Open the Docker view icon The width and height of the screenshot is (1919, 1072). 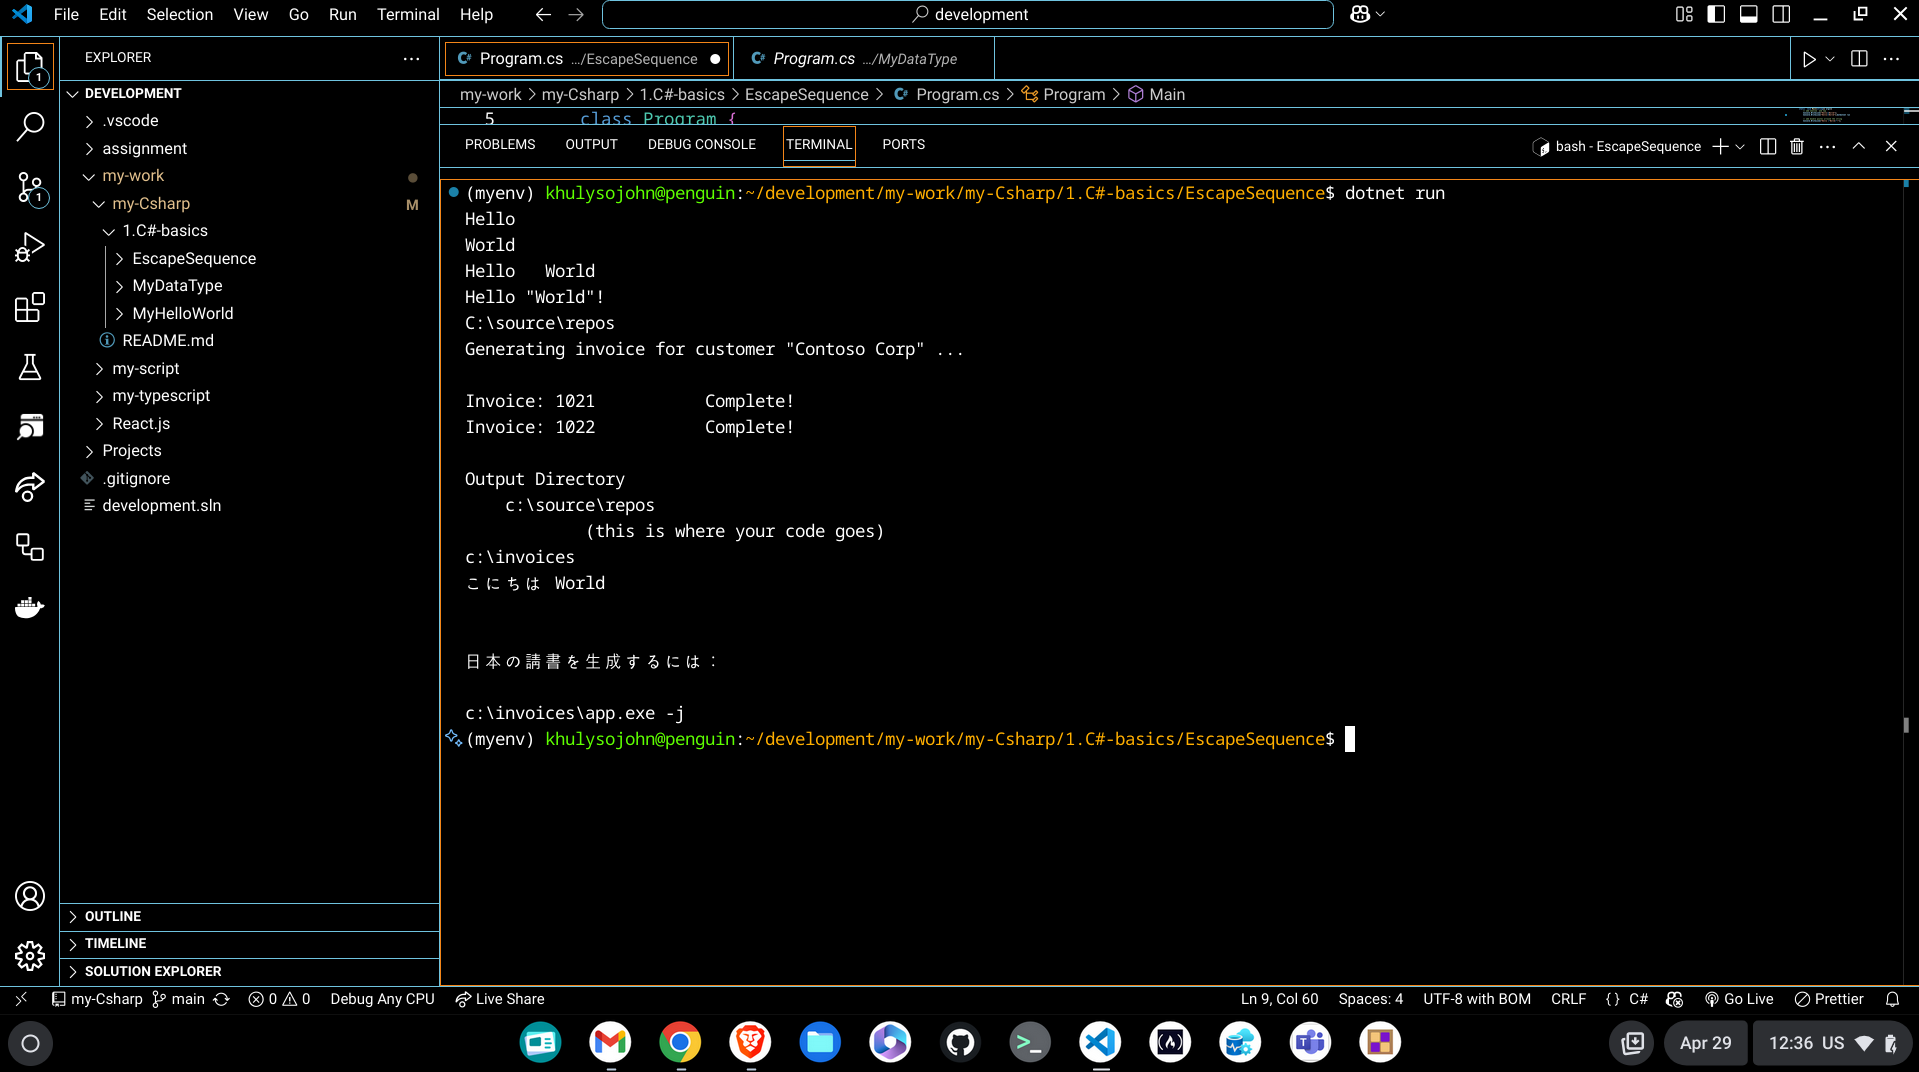[30, 607]
